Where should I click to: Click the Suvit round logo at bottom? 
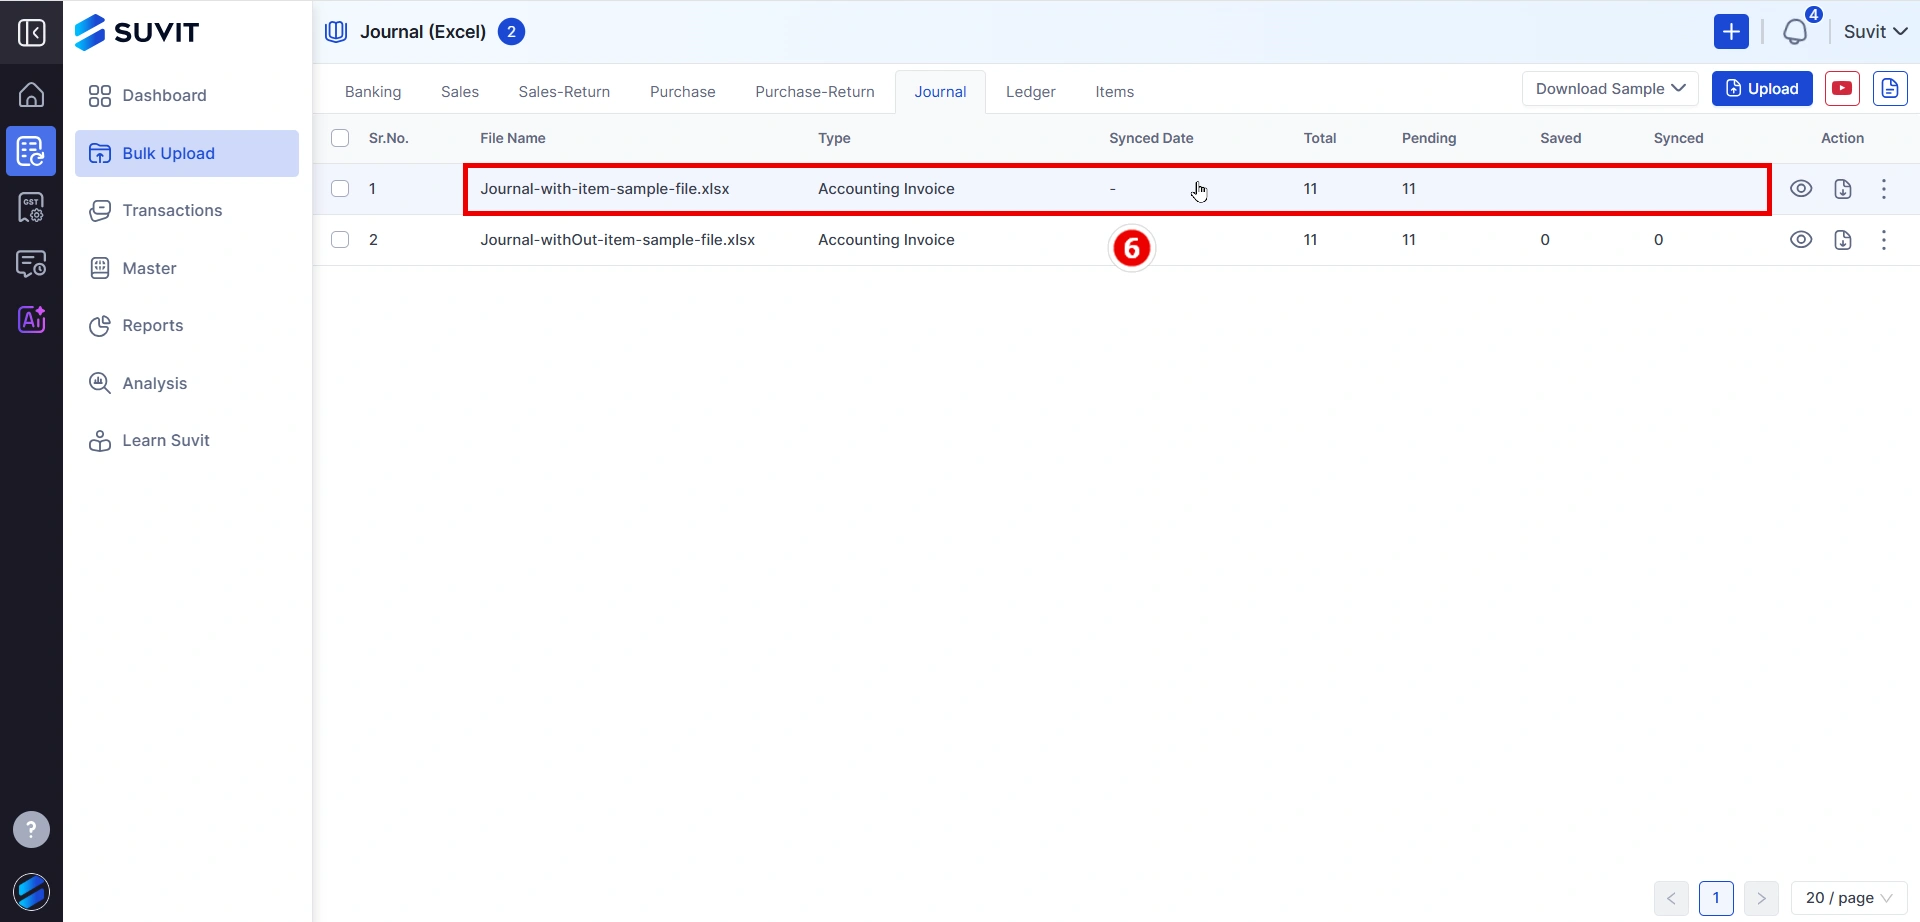[31, 892]
